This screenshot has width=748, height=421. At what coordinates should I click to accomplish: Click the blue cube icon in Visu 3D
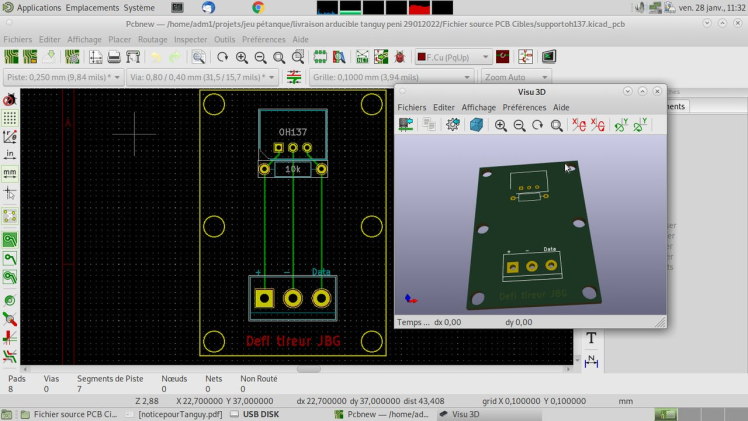pos(476,125)
